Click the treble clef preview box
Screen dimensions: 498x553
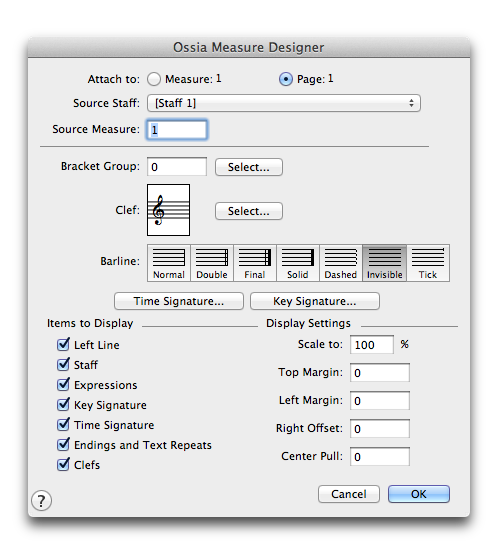point(168,210)
